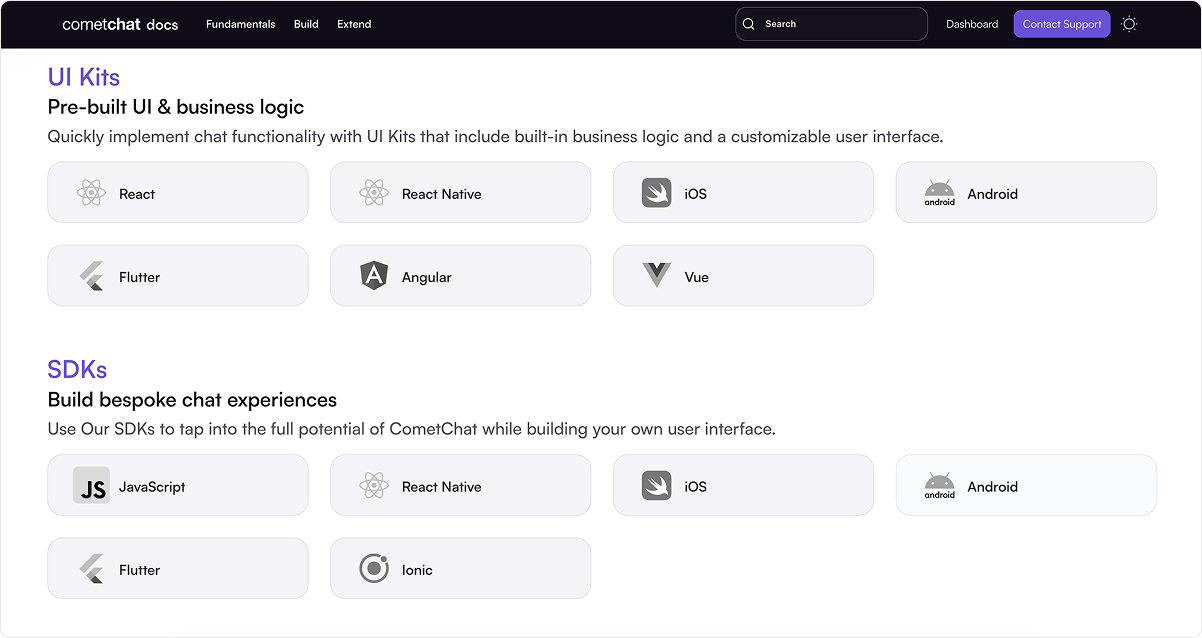Open the React Native SDK card
The height and width of the screenshot is (638, 1202).
[x=460, y=485]
